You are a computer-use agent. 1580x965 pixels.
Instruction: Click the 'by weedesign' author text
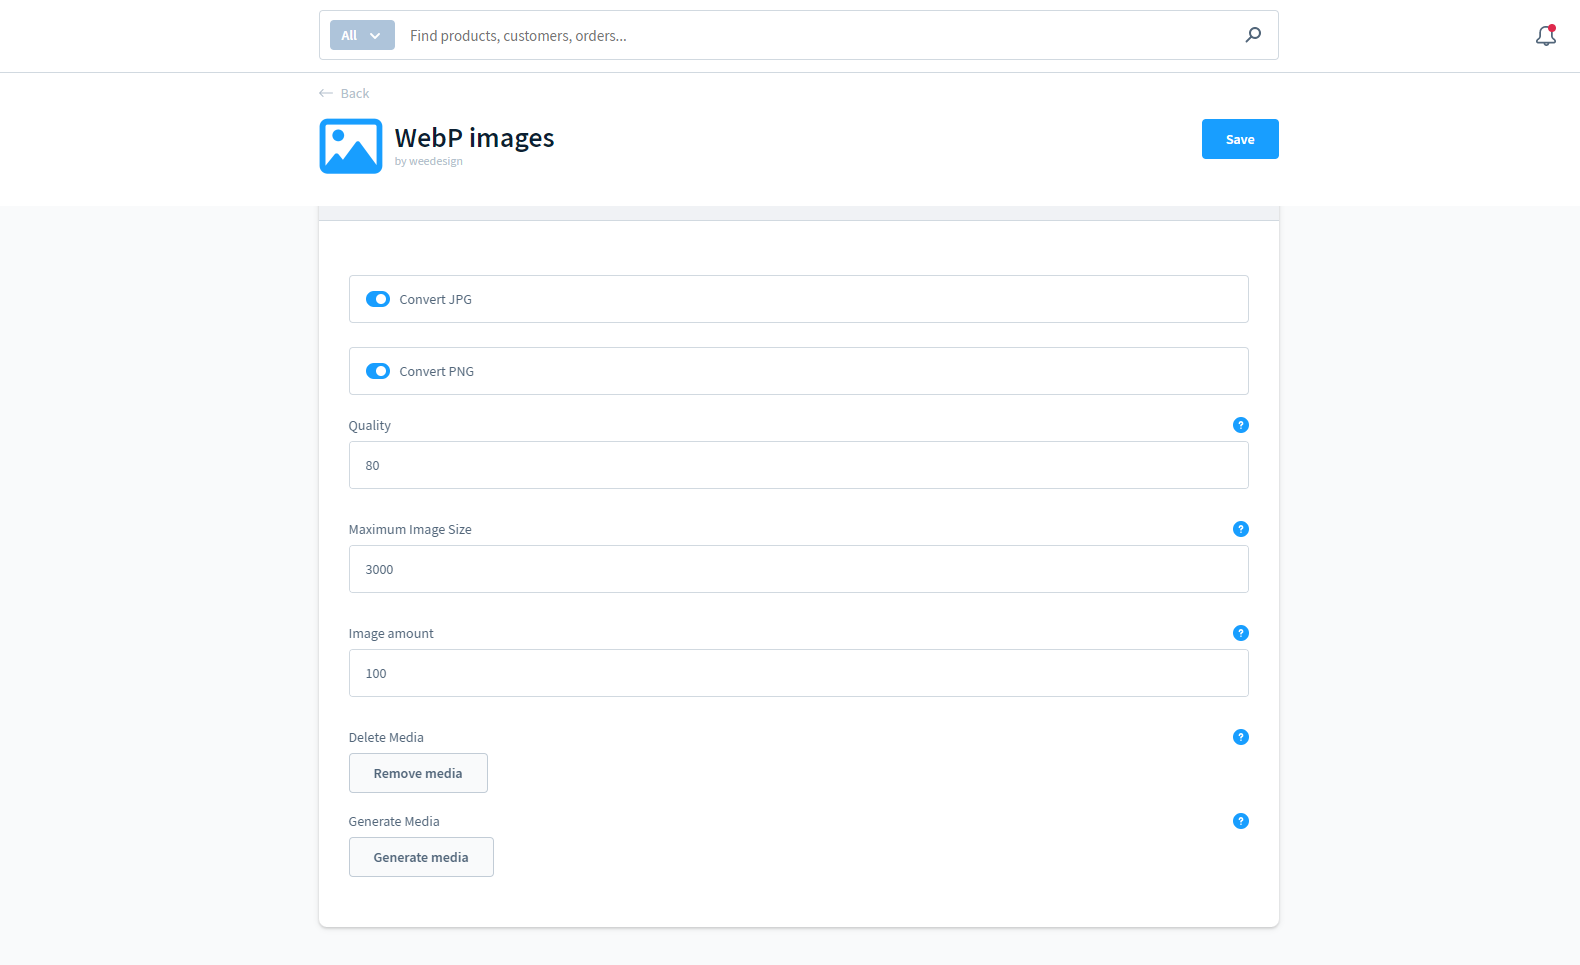tap(428, 161)
